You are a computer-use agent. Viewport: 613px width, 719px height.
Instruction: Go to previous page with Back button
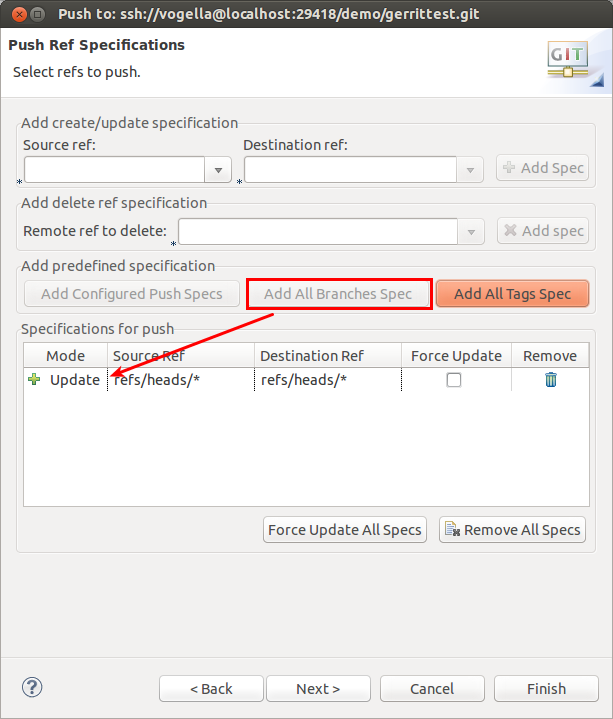point(211,689)
